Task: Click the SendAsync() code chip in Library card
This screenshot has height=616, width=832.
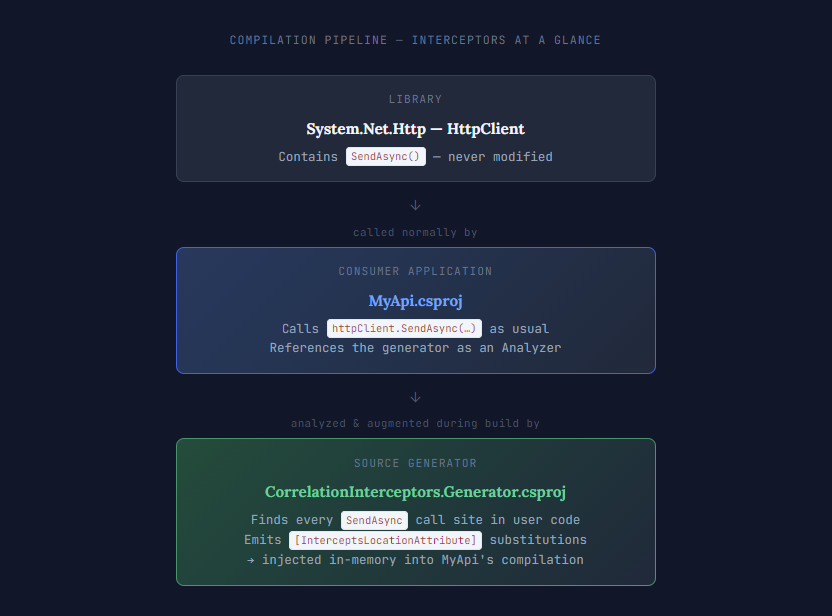Action: tap(386, 157)
